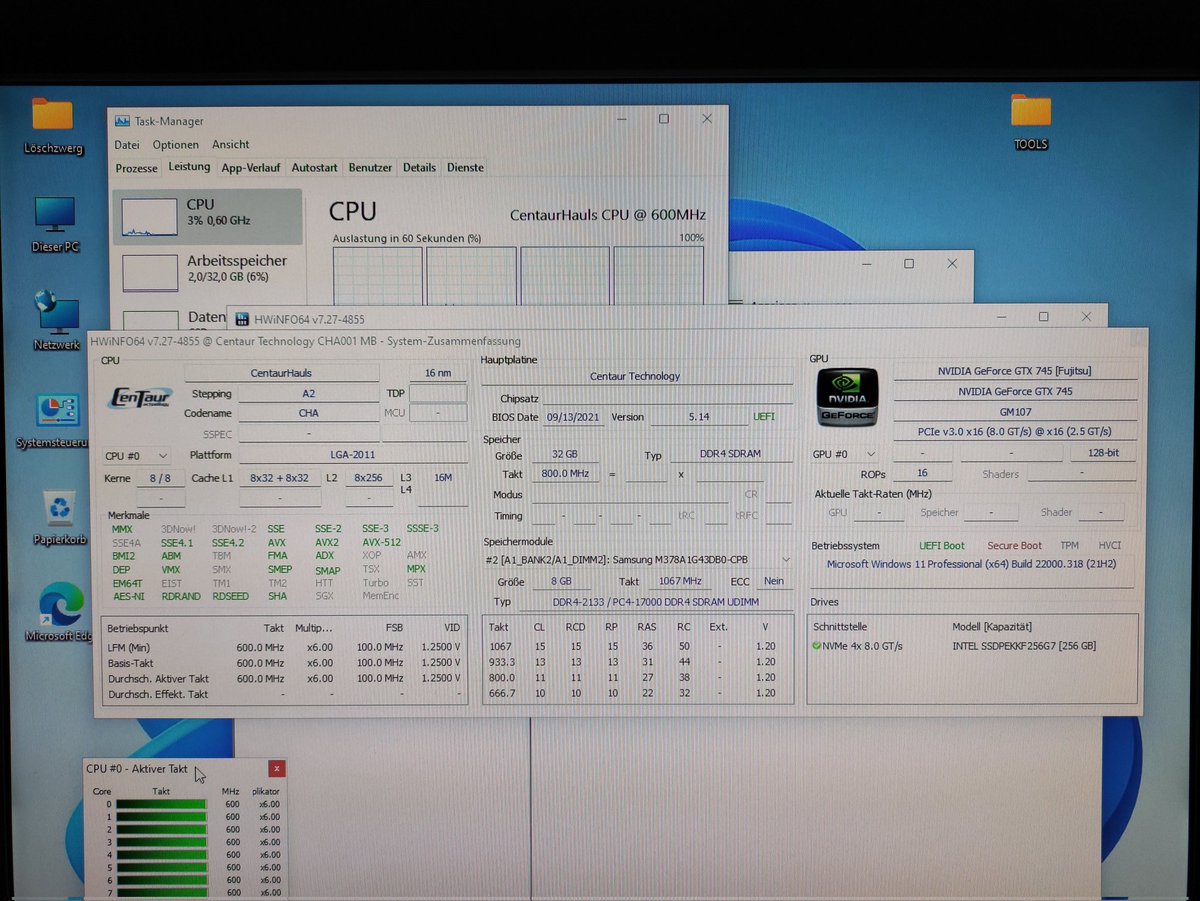Click the memory Takt 800.0 MHz field
The height and width of the screenshot is (901, 1200).
[x=565, y=474]
